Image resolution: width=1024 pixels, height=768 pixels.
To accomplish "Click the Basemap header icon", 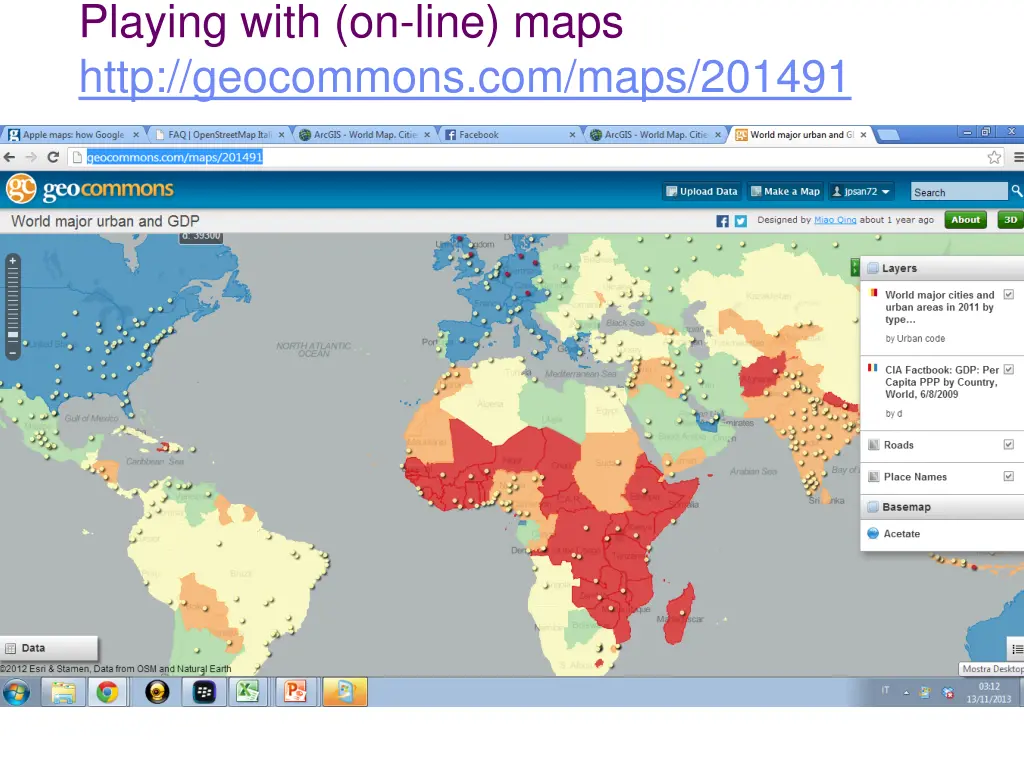I will tap(872, 507).
